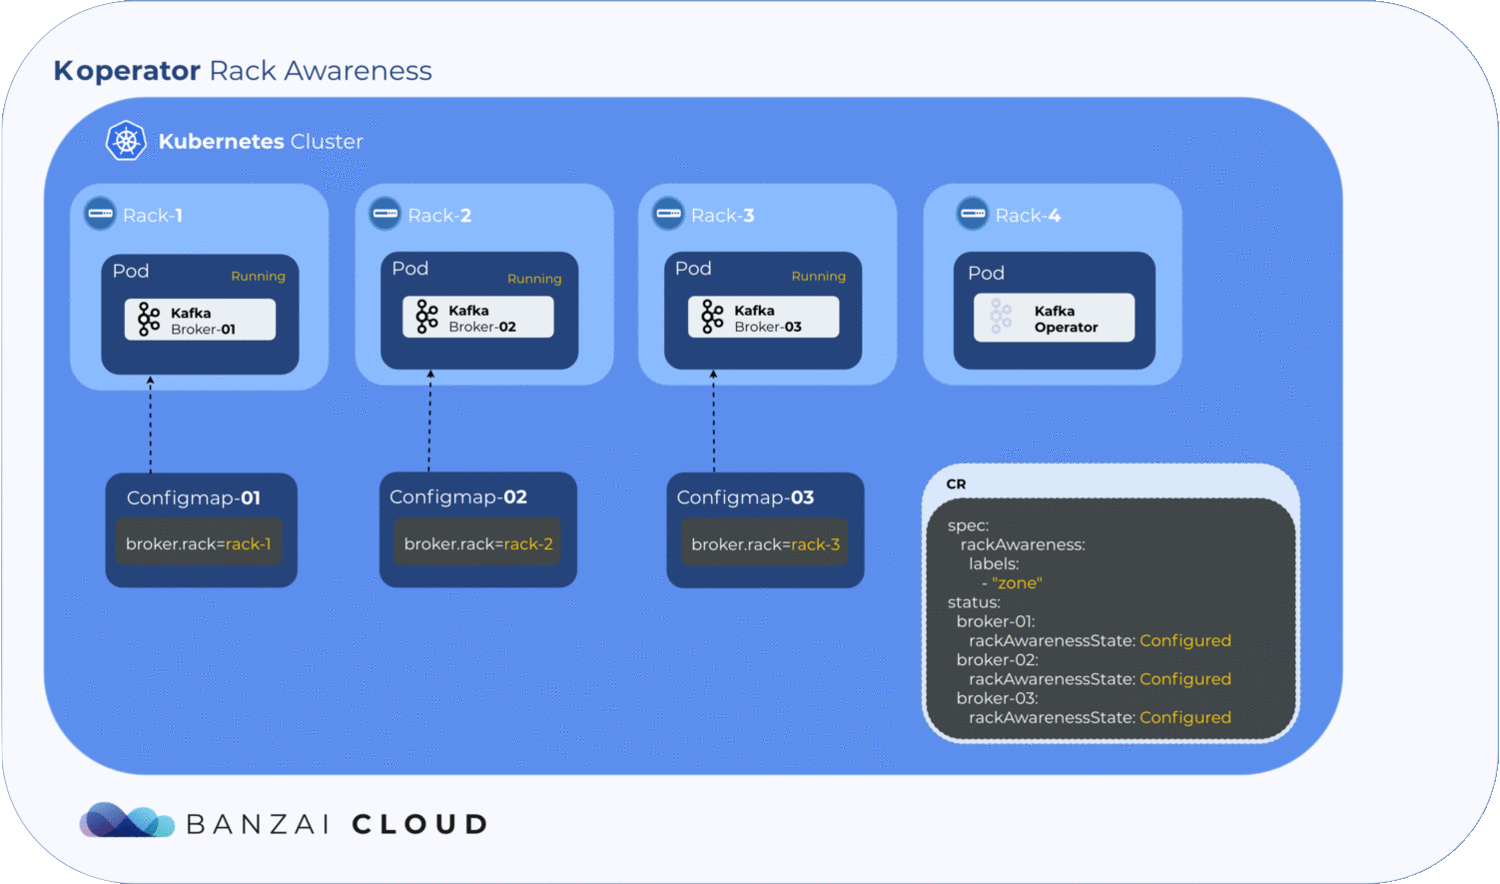1500x884 pixels.
Task: Select the Kafka Operator box
Action: click(1054, 318)
